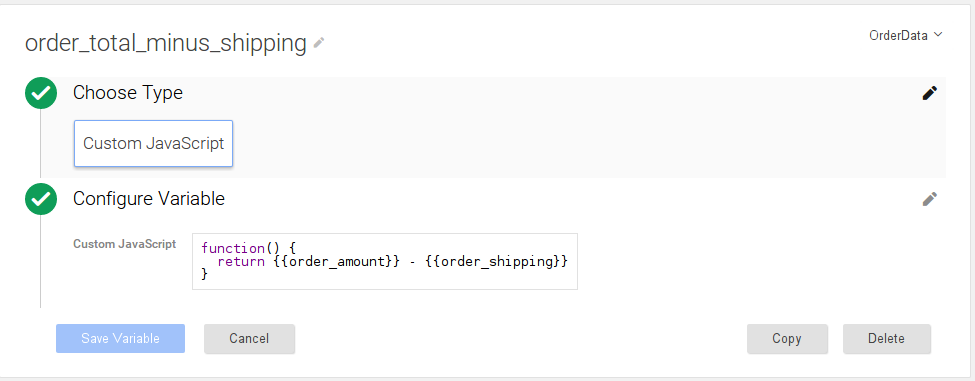
Task: Expand the Configure Variable section header
Action: click(x=149, y=199)
